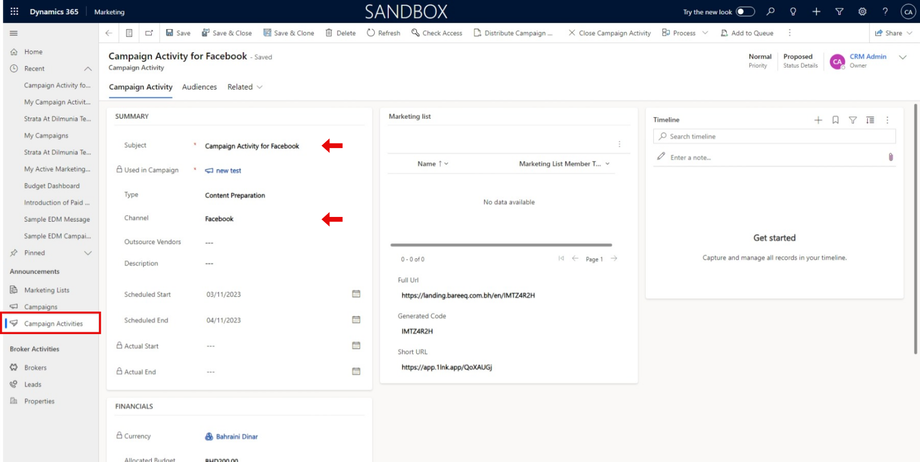This screenshot has height=462, width=920.
Task: Click the attachment paperclip in note box
Action: [890, 157]
